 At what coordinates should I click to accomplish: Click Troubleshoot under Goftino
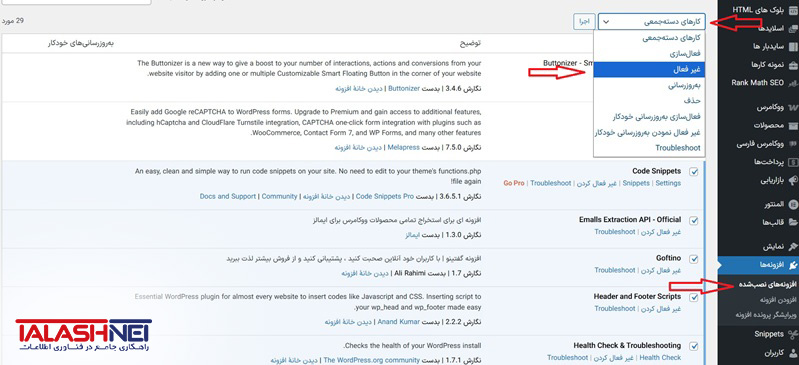tap(615, 270)
